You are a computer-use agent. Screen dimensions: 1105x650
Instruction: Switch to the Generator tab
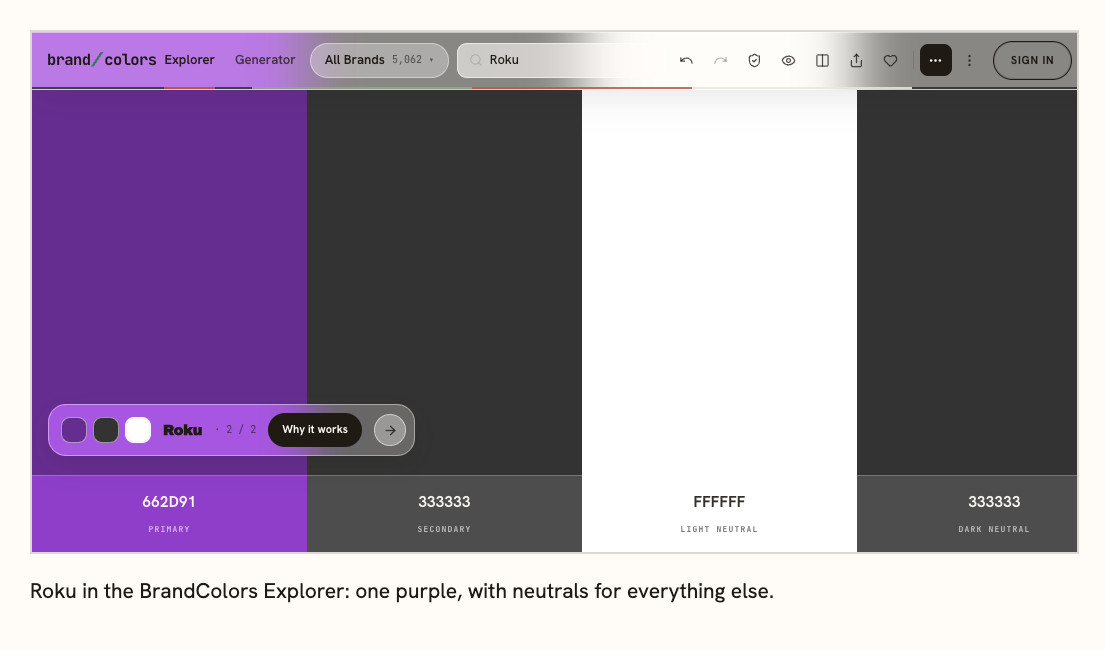pyautogui.click(x=265, y=60)
